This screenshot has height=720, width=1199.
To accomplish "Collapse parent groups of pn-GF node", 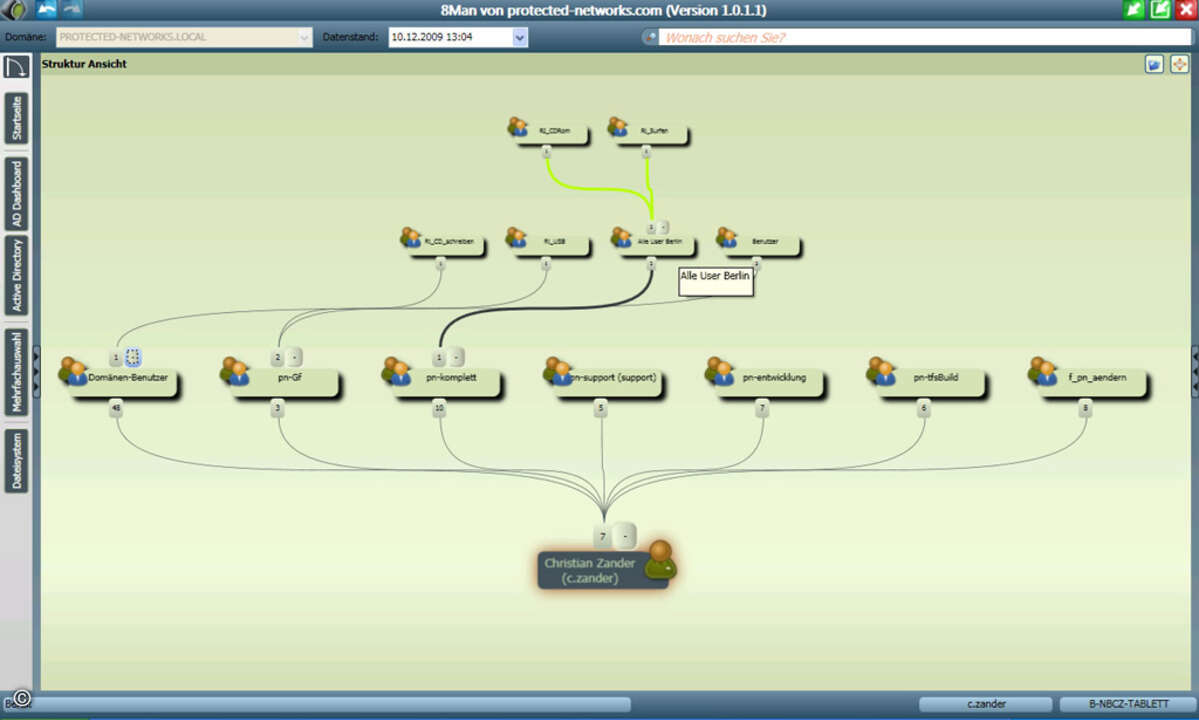I will pos(294,357).
